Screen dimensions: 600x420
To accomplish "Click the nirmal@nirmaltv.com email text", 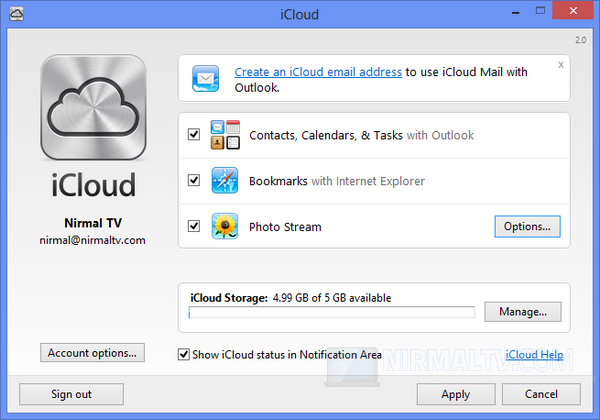I will point(93,240).
